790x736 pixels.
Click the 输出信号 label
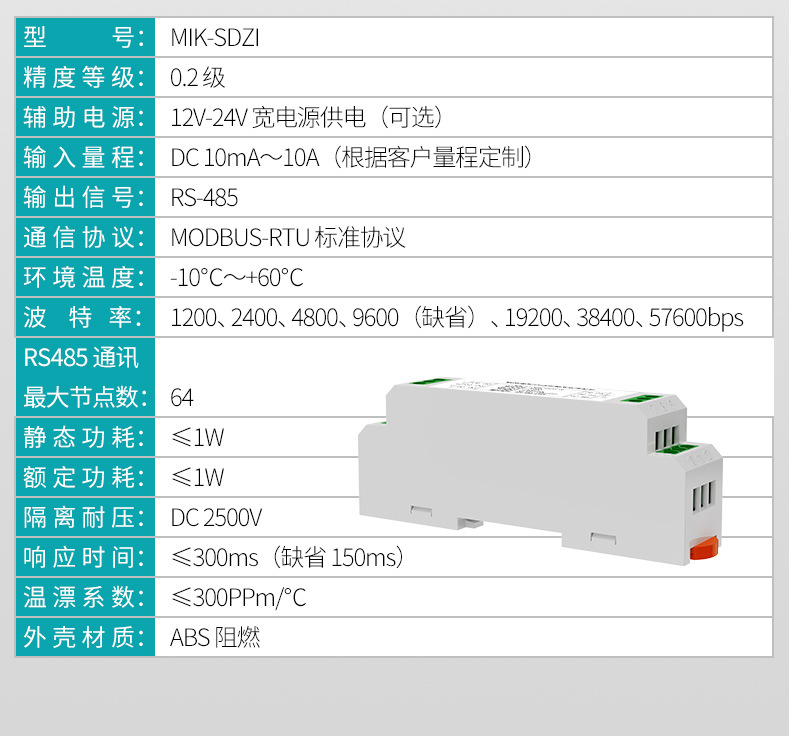pyautogui.click(x=84, y=197)
